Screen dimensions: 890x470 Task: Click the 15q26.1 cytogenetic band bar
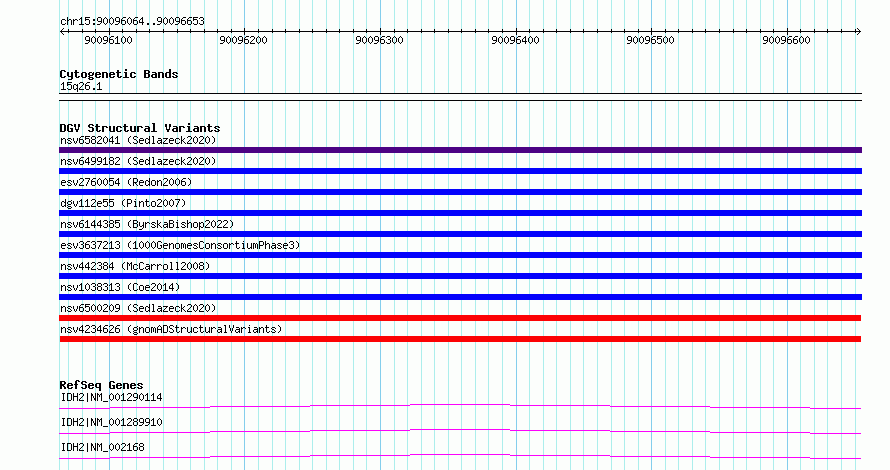(460, 97)
